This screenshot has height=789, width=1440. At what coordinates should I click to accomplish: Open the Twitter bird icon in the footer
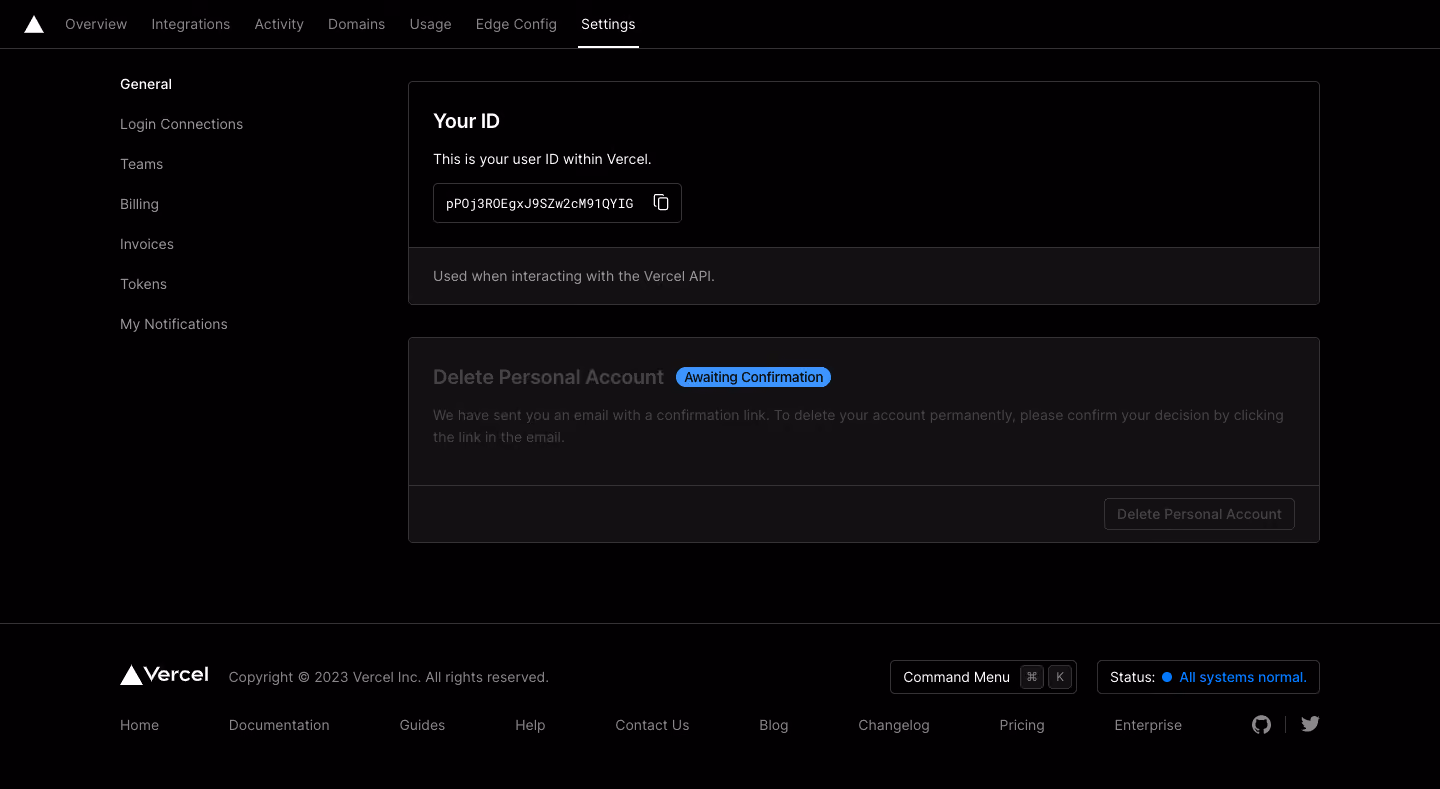click(1310, 724)
